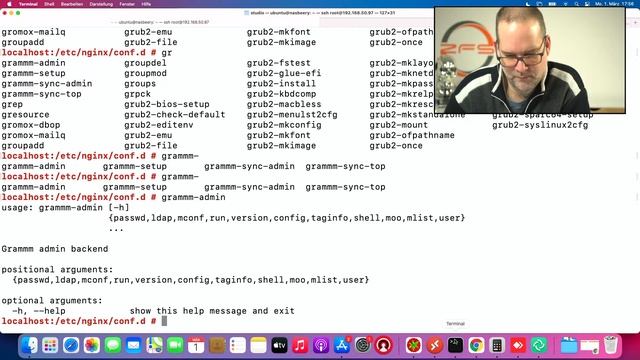
Task: Launch Google Chrome from the Dock
Action: click(x=476, y=345)
